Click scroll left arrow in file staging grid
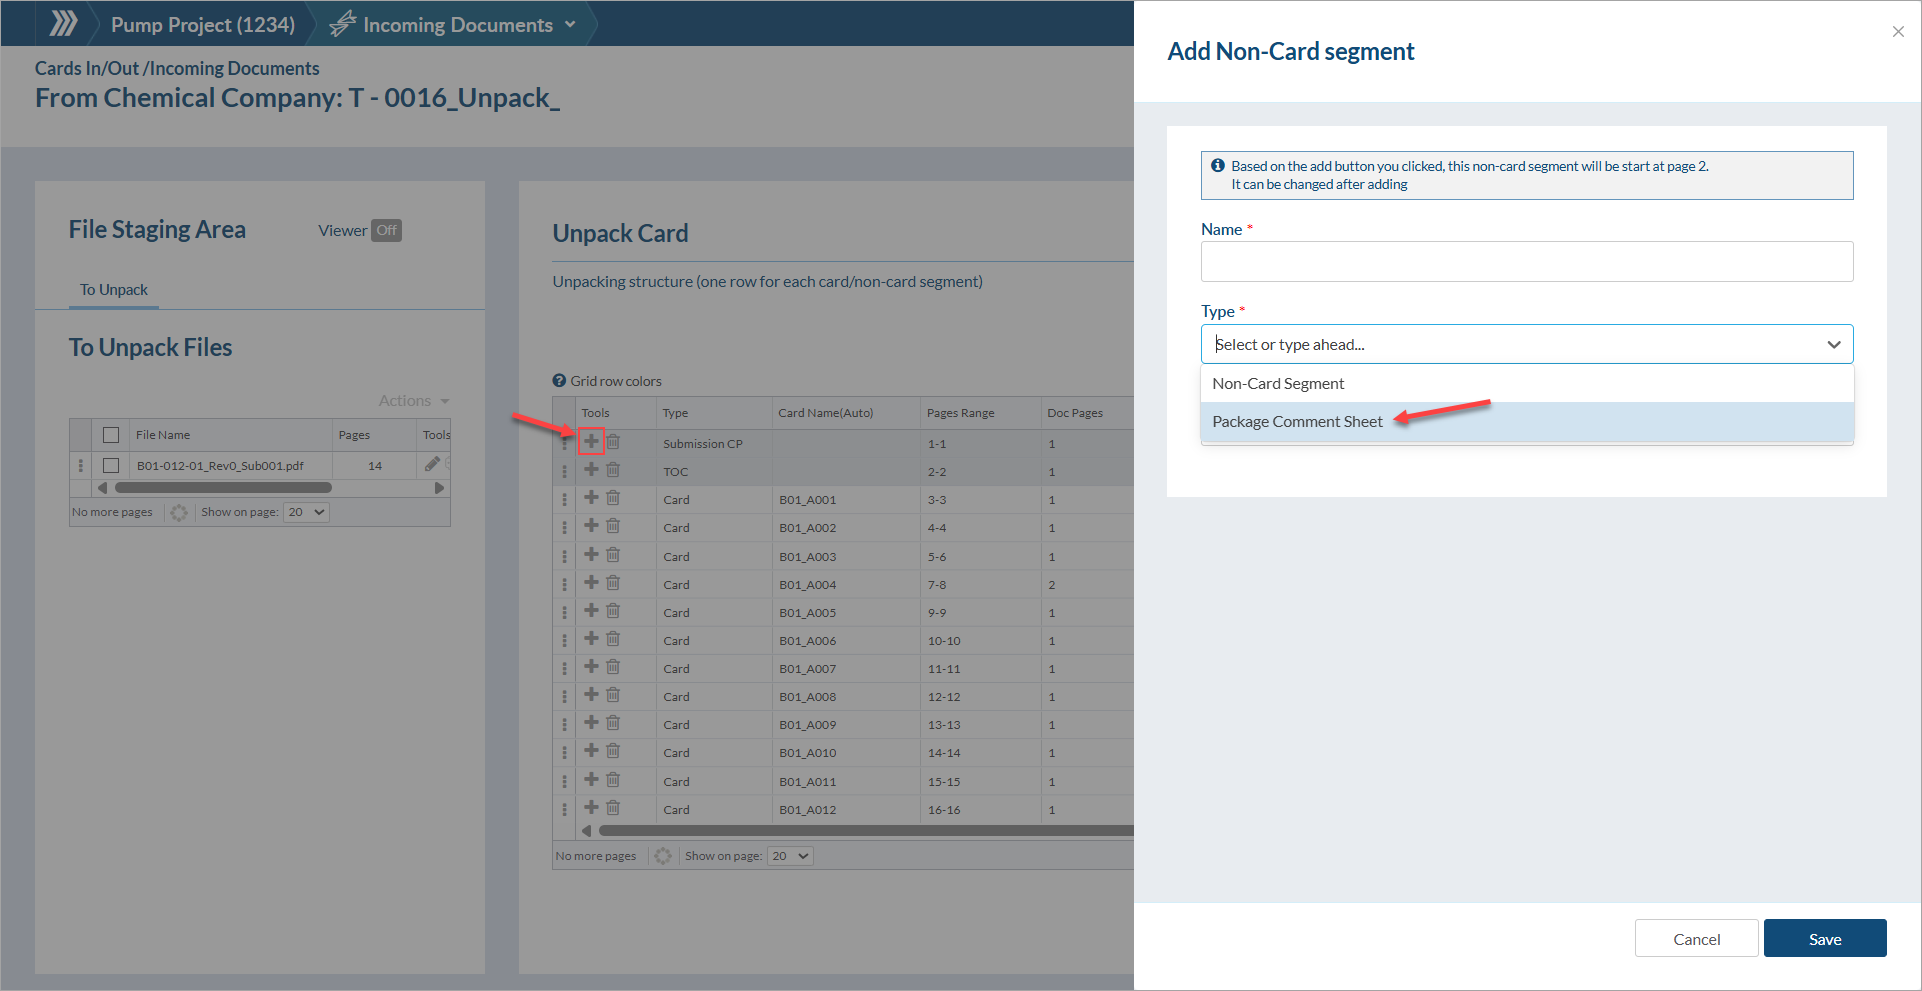The height and width of the screenshot is (991, 1922). tap(102, 488)
